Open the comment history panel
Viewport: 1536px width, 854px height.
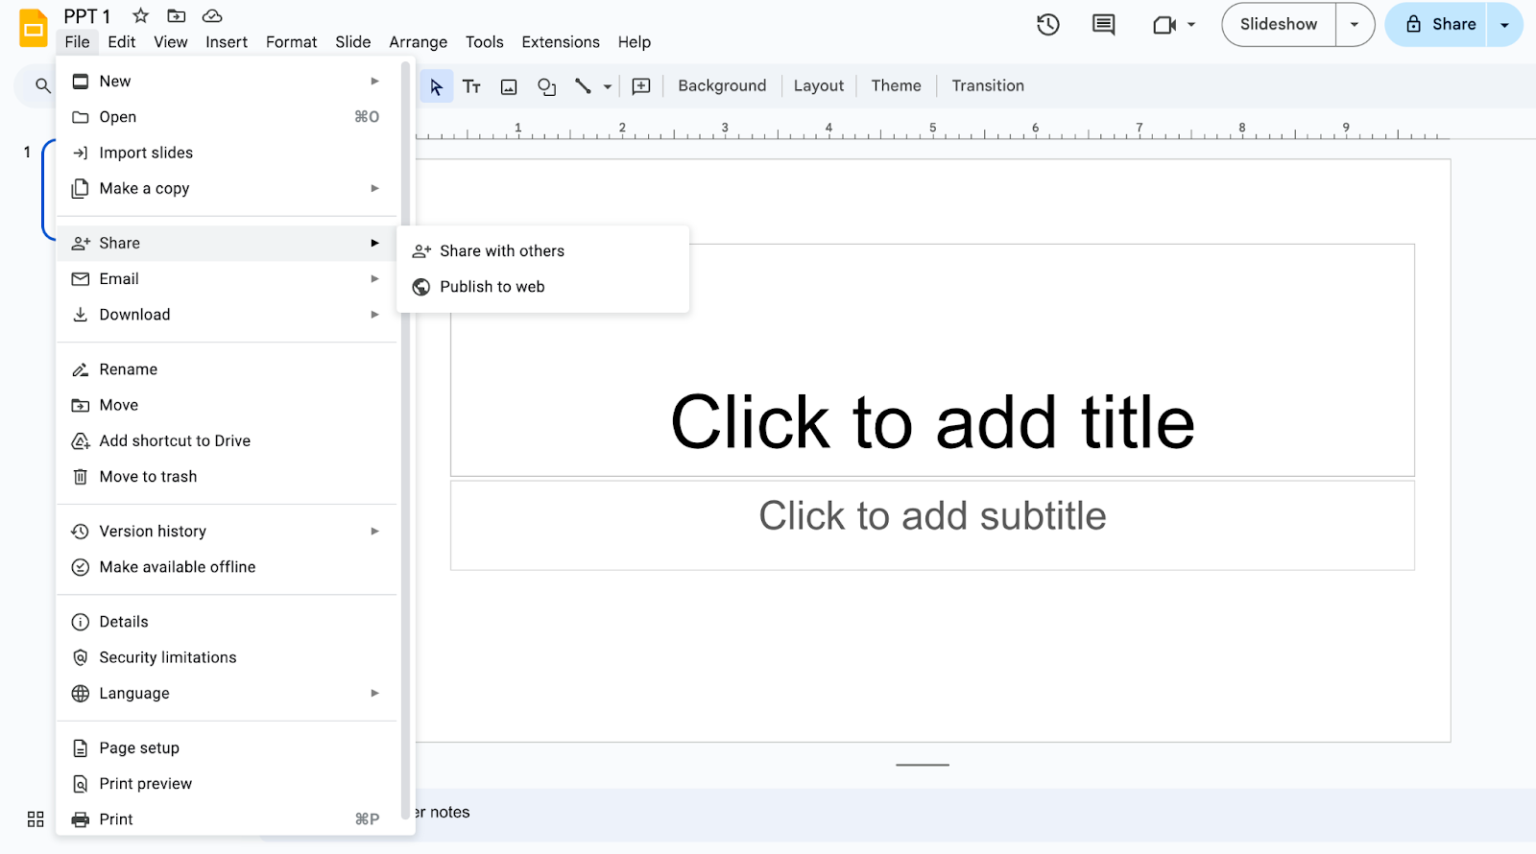tap(1103, 24)
